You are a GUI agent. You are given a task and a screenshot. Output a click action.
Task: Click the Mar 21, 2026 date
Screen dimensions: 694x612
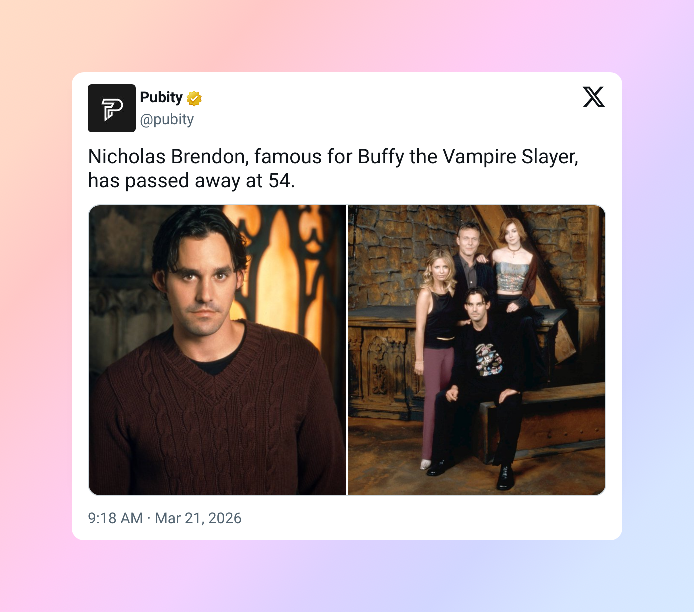point(198,518)
